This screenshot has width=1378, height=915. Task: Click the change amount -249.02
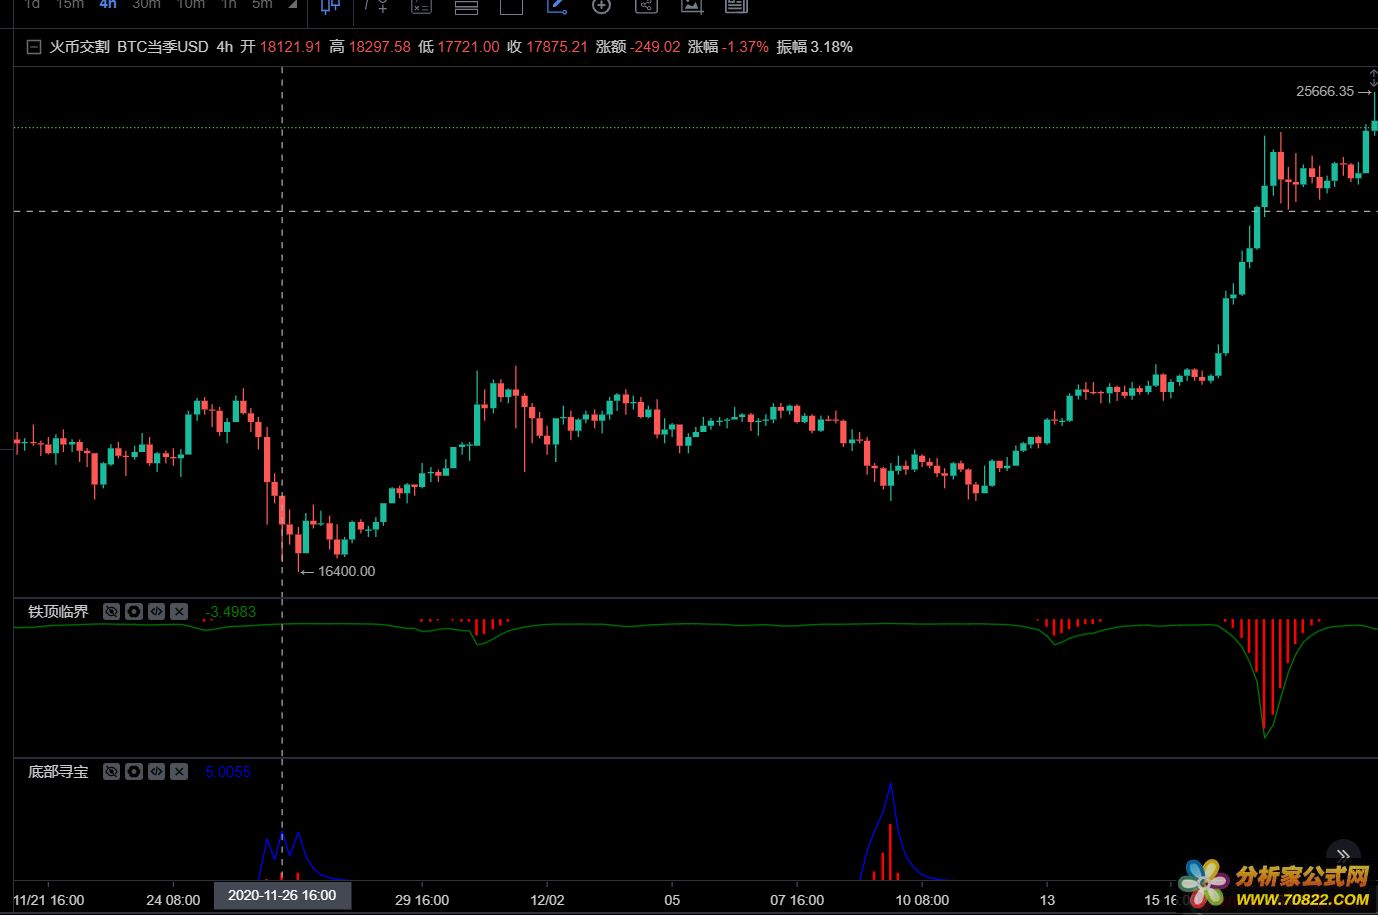[x=655, y=47]
